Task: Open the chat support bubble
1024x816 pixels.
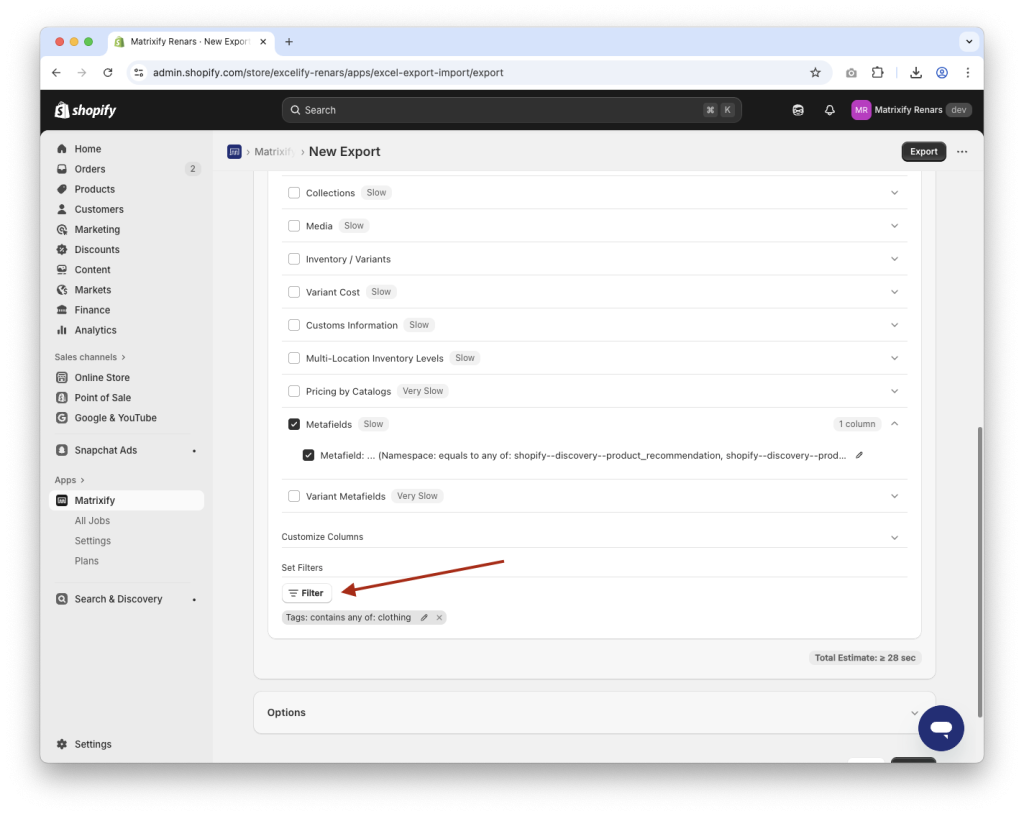Action: coord(941,728)
